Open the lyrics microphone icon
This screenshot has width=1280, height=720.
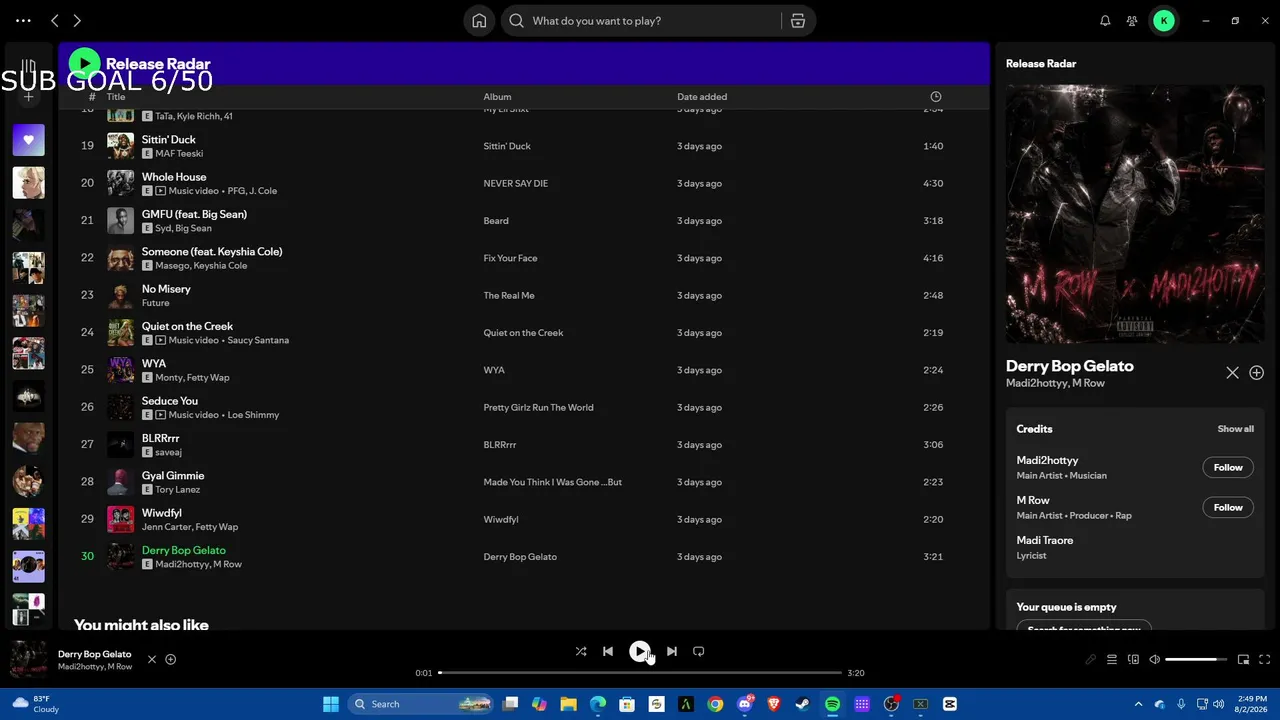1091,660
